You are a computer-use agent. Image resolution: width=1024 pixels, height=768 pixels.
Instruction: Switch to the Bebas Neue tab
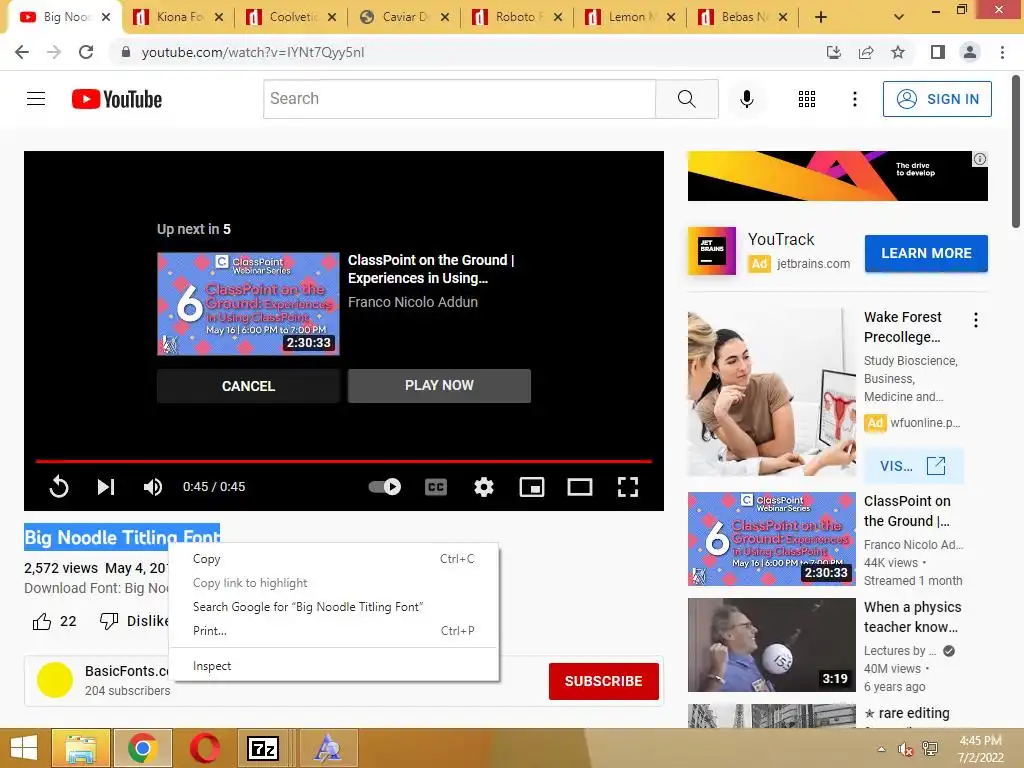pos(735,17)
